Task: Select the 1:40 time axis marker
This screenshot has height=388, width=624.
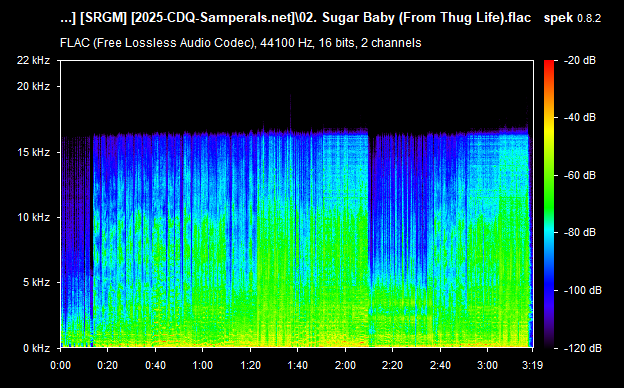Action: 298,365
